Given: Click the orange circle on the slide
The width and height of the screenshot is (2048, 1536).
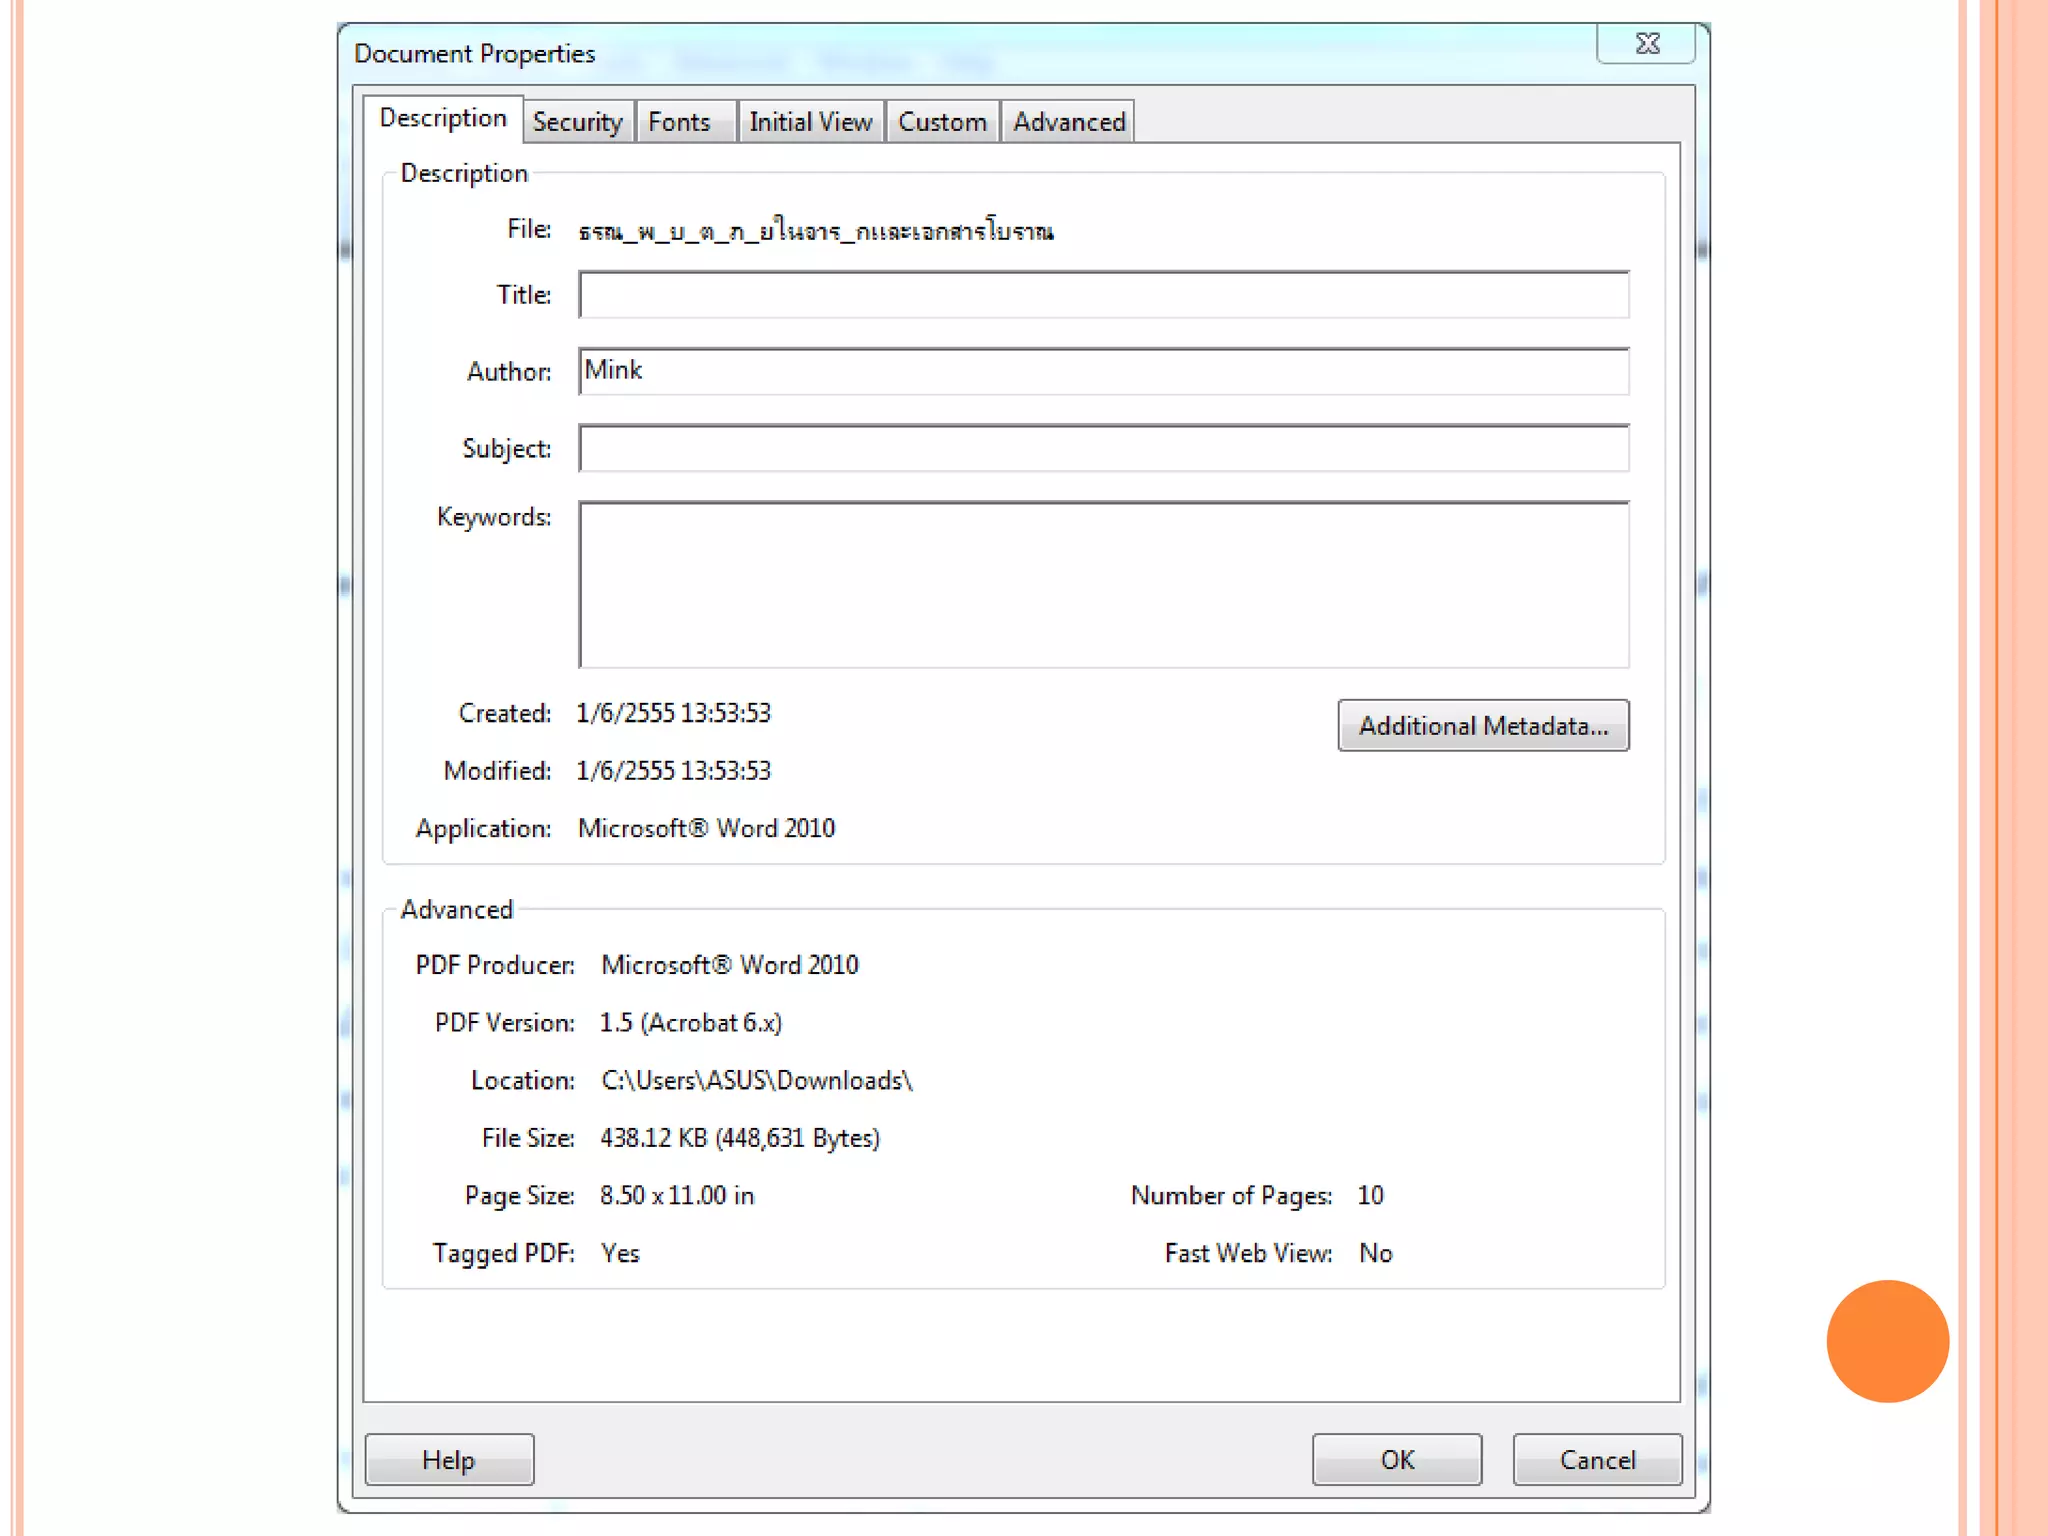Looking at the screenshot, I should coord(1887,1340).
